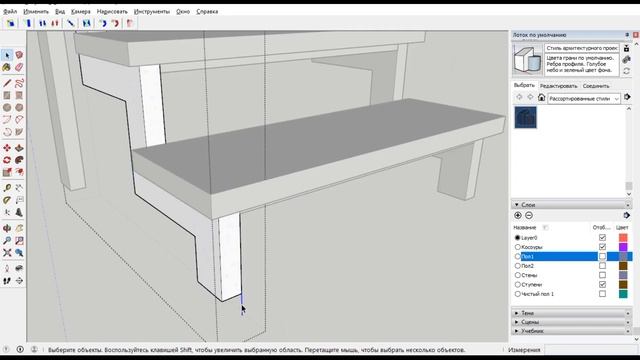The height and width of the screenshot is (360, 640).
Task: Open teal swatch of Чистый пол 1
Action: [x=623, y=294]
